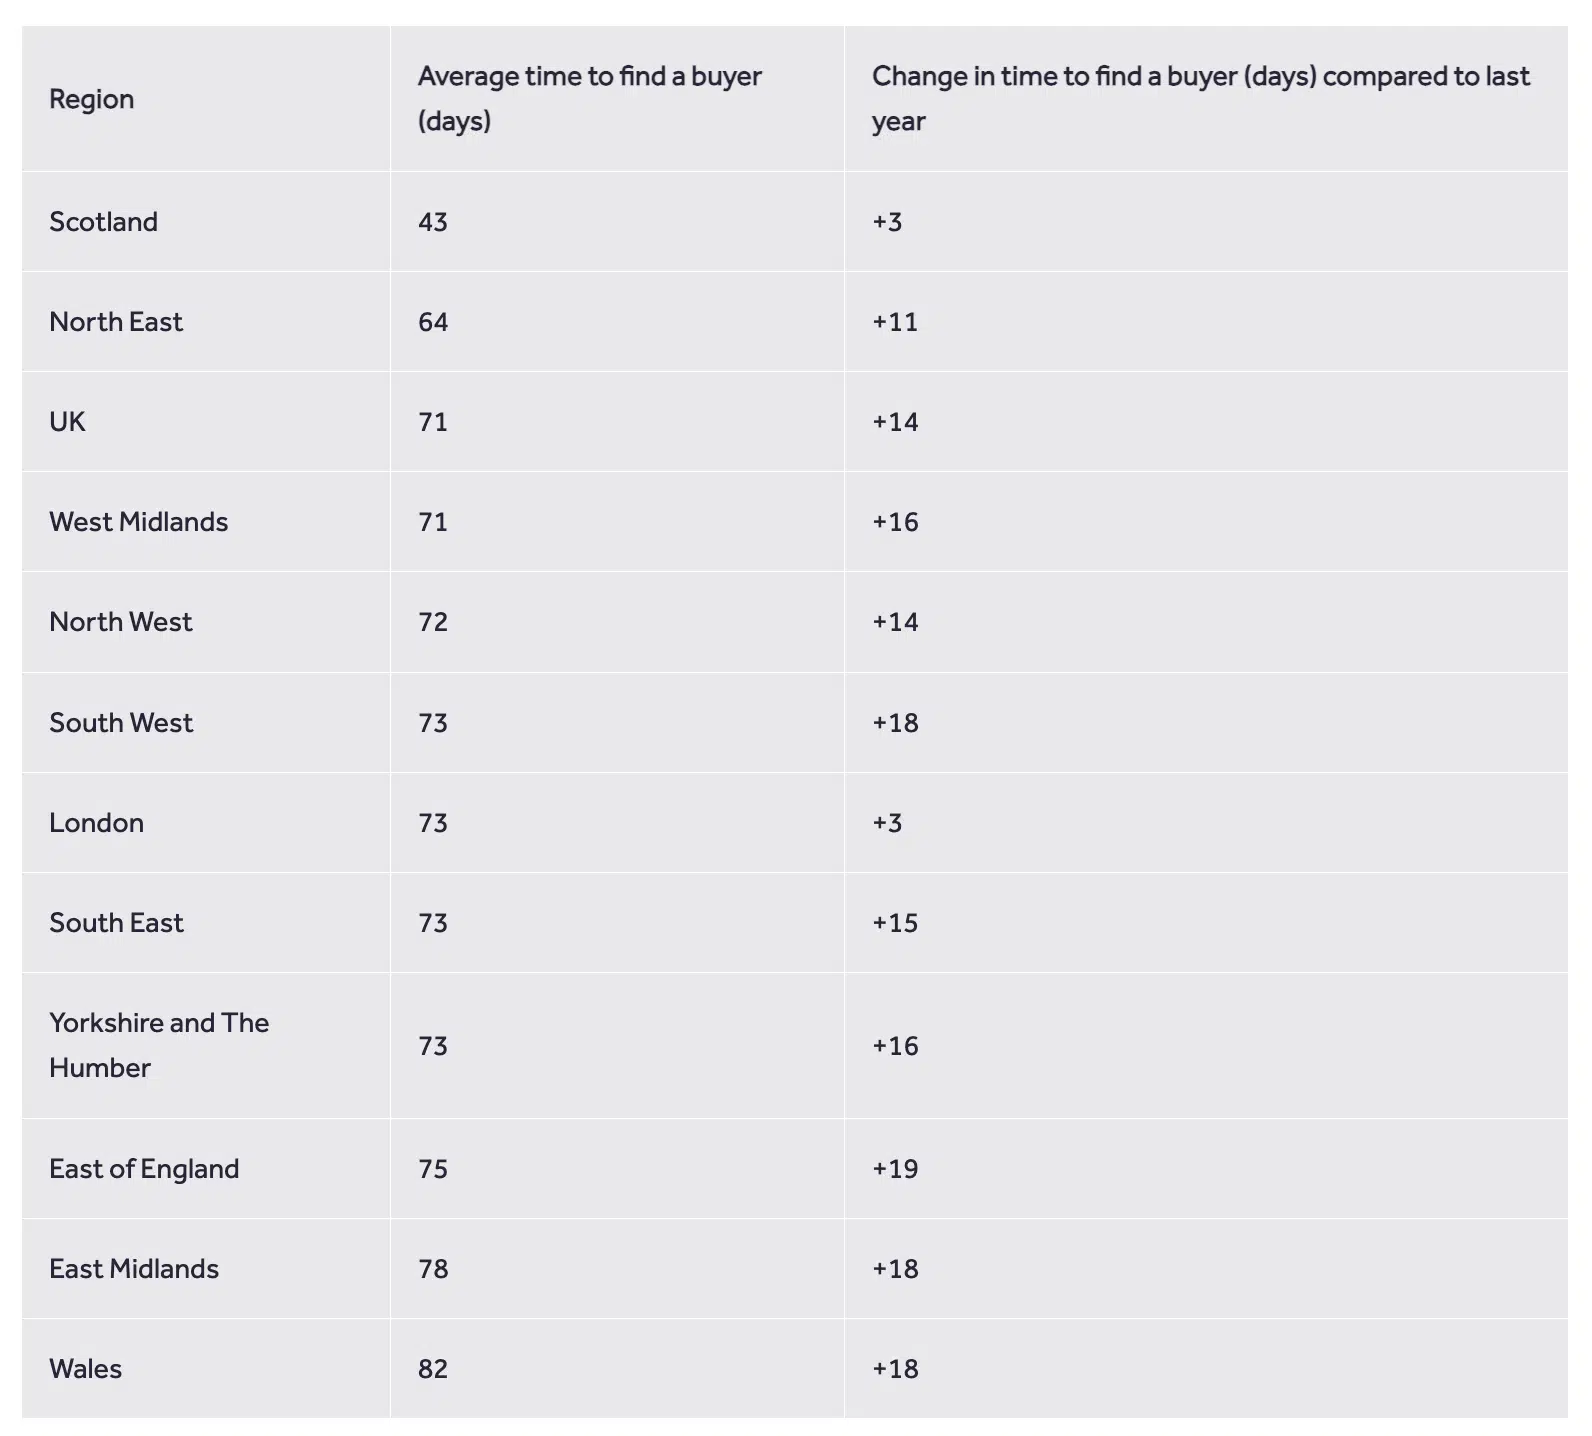Click the North East region cell
Image resolution: width=1592 pixels, height=1436 pixels.
click(x=116, y=321)
